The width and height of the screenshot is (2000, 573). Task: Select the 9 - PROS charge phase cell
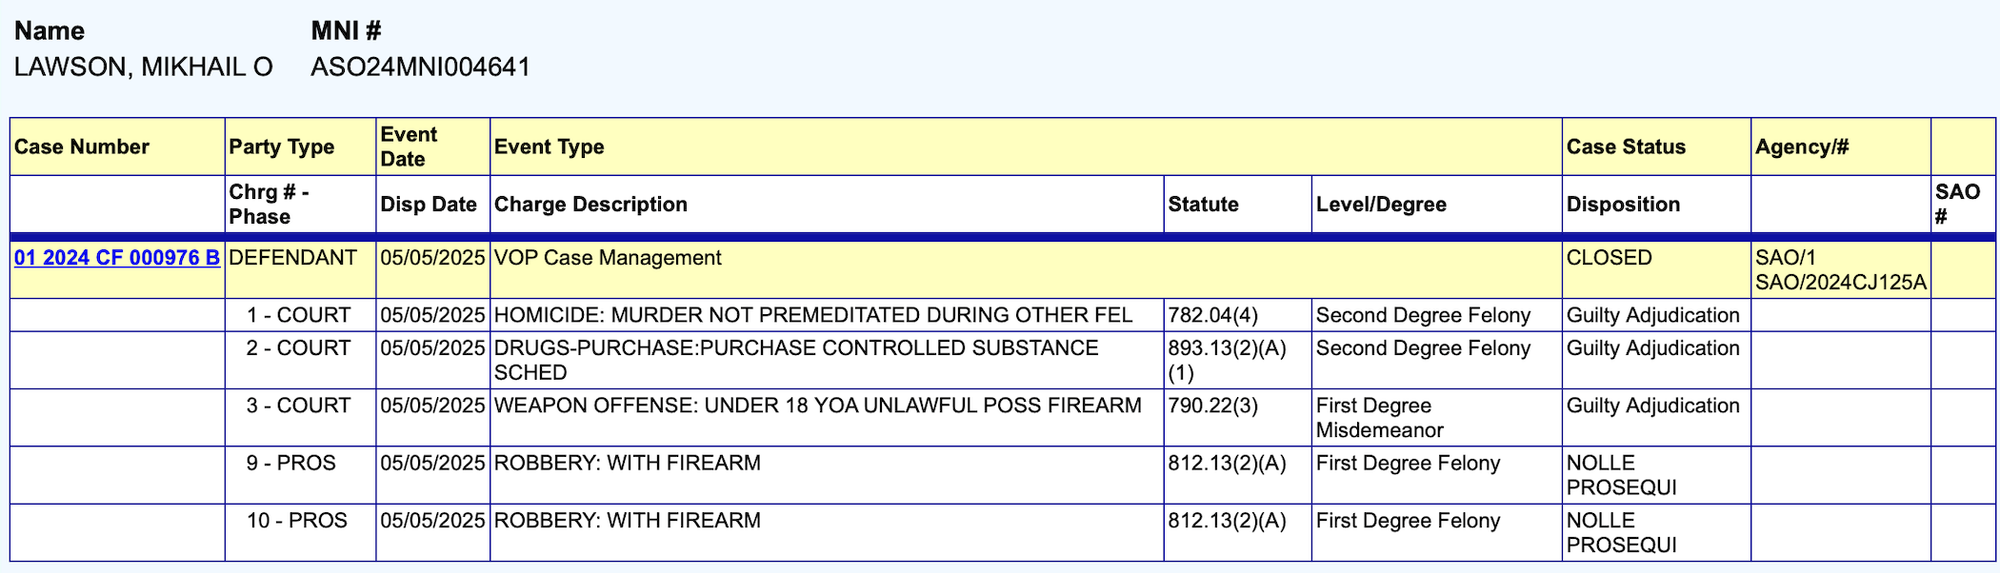click(x=291, y=463)
